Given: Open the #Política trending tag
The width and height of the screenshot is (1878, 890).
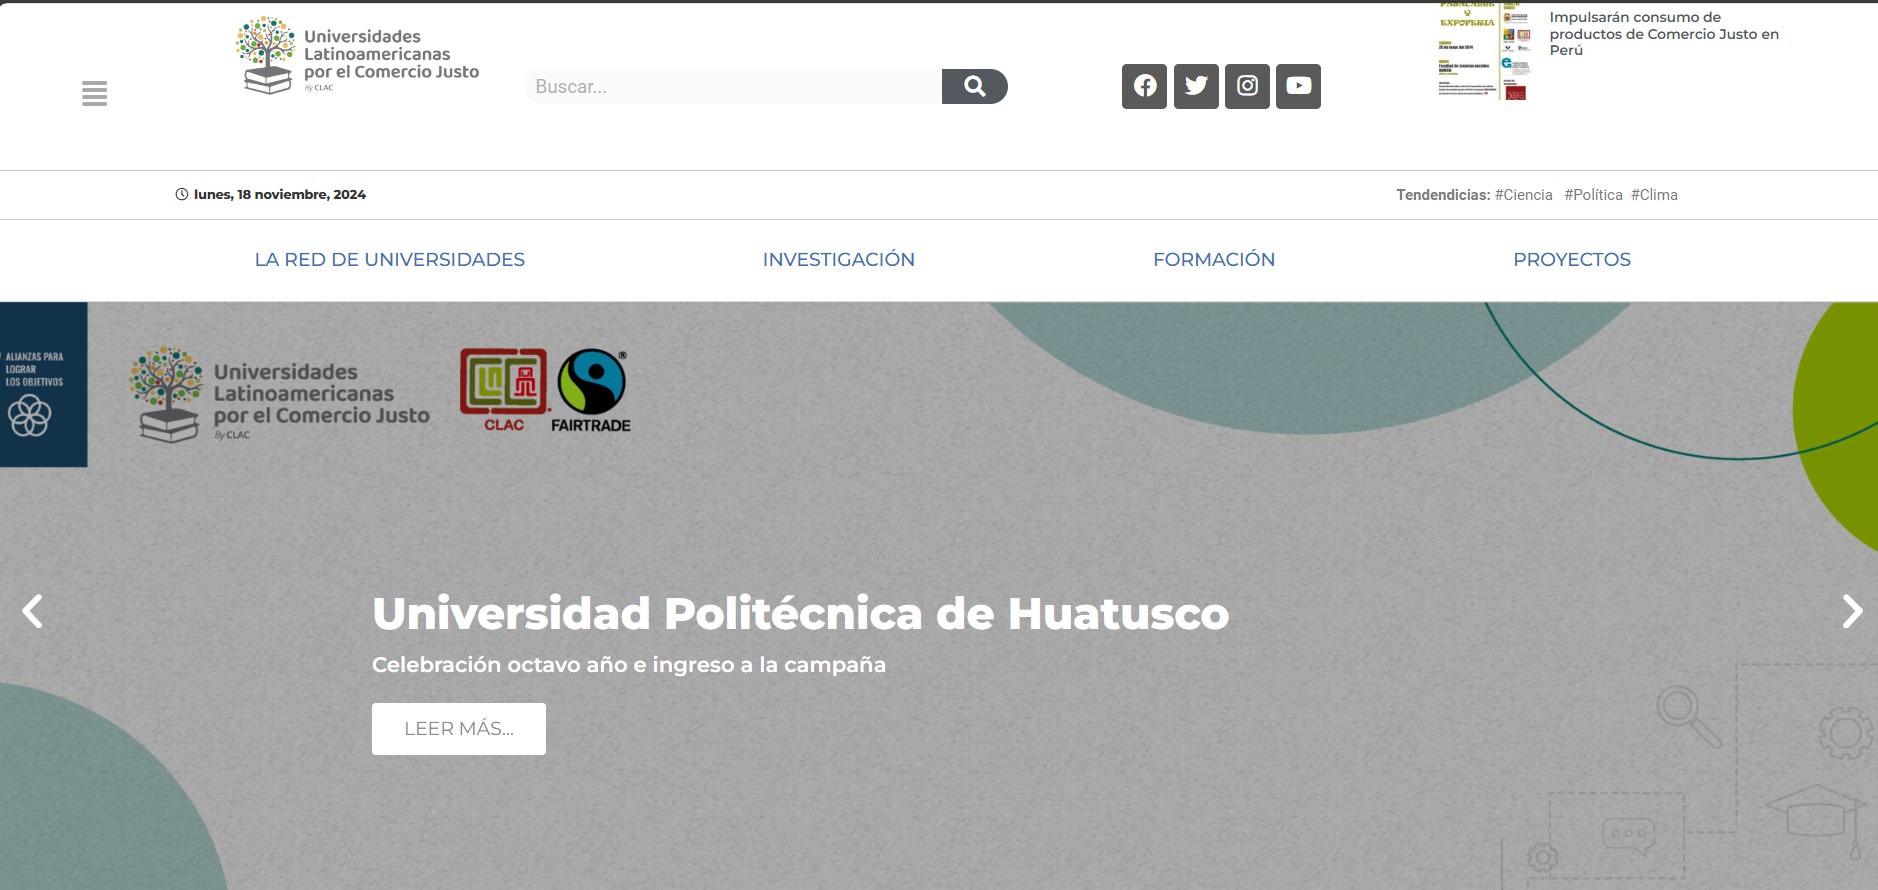Looking at the screenshot, I should click(1593, 195).
